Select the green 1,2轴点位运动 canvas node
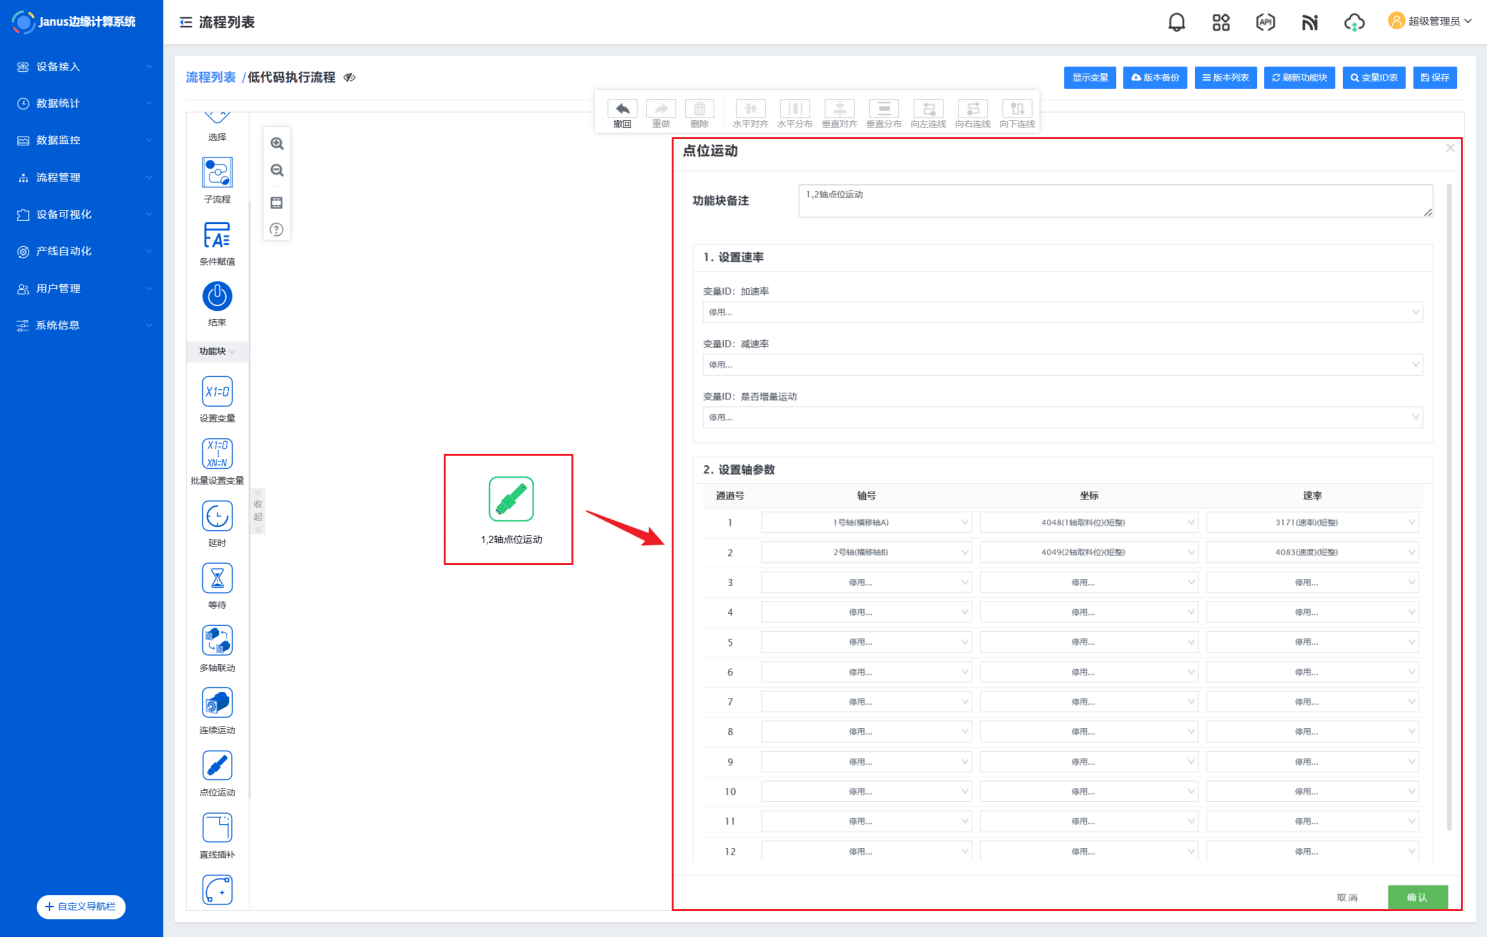This screenshot has height=937, width=1487. 511,499
